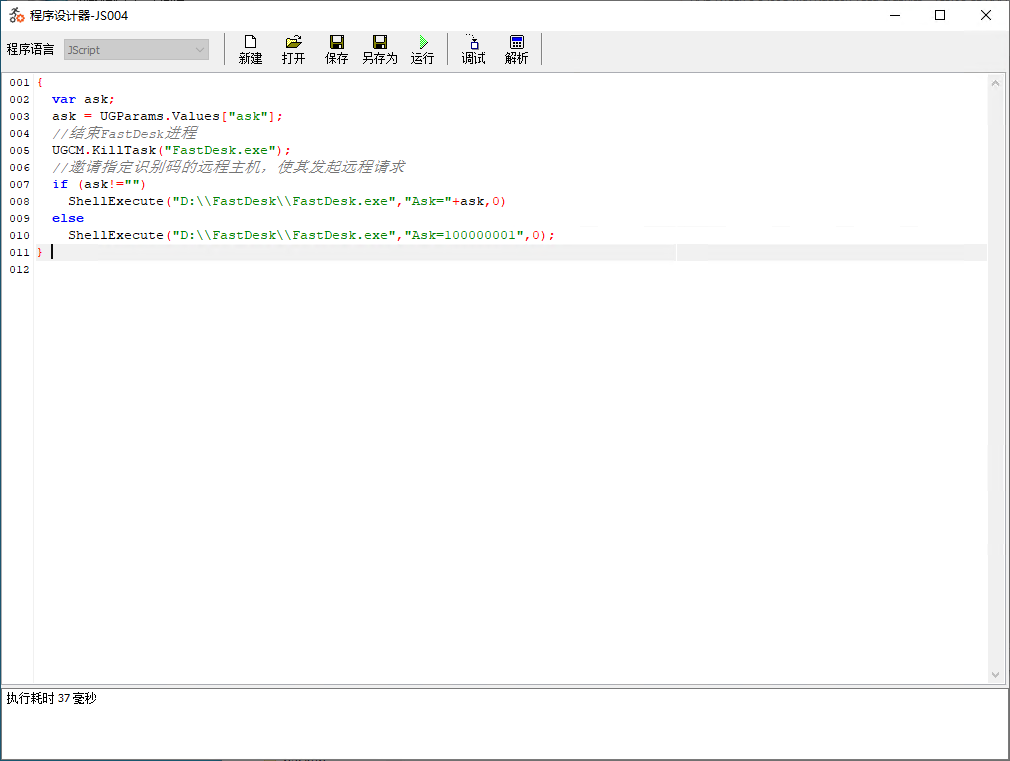Save the script with 保存 icon

pyautogui.click(x=336, y=50)
